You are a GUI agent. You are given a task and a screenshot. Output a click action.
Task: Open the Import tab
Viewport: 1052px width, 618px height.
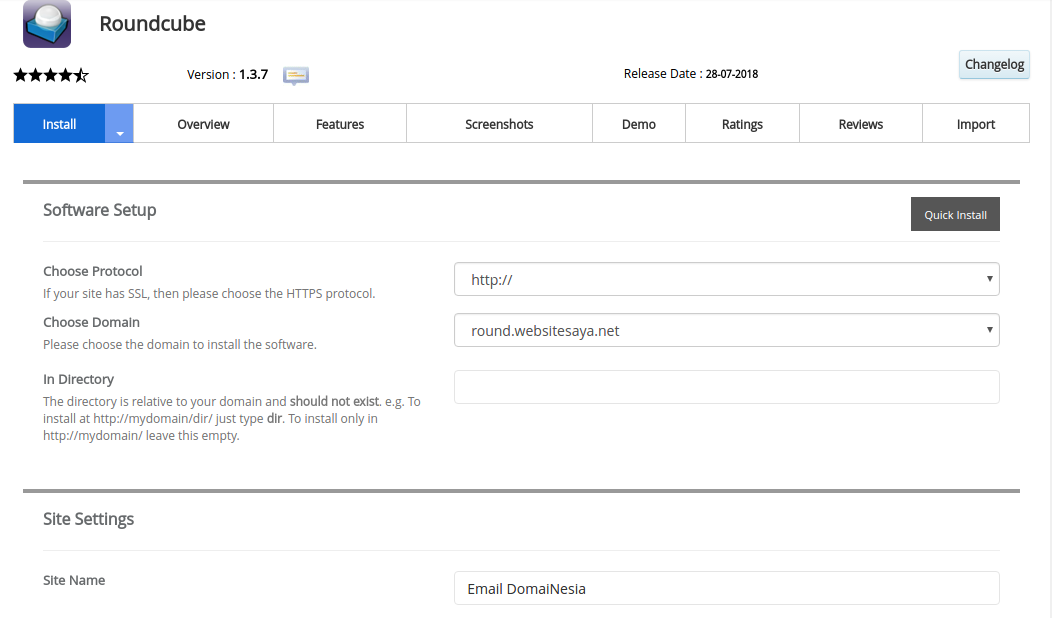976,123
